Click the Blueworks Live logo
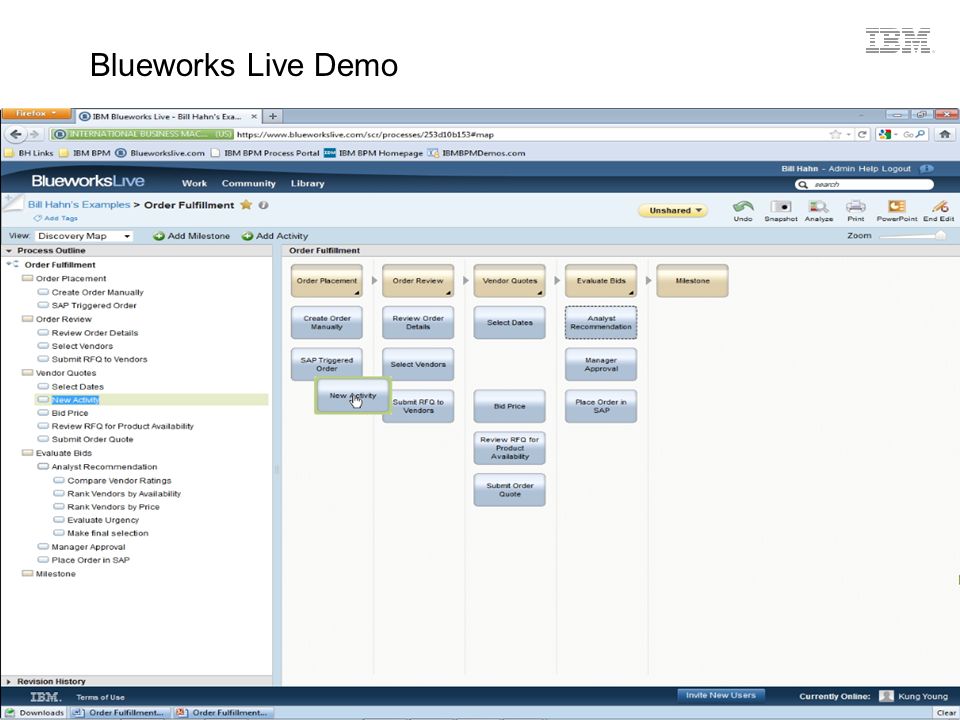The width and height of the screenshot is (960, 720). [x=88, y=181]
